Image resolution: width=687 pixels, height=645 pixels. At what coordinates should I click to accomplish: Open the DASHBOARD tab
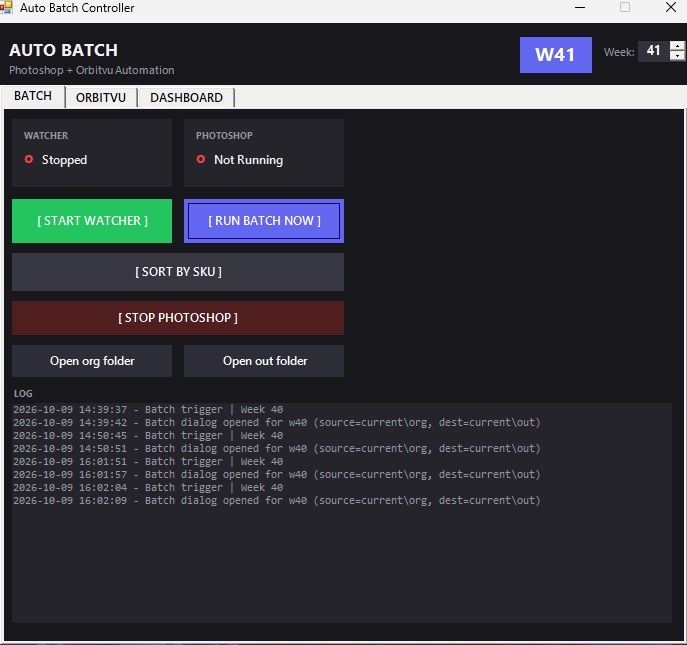pyautogui.click(x=186, y=97)
